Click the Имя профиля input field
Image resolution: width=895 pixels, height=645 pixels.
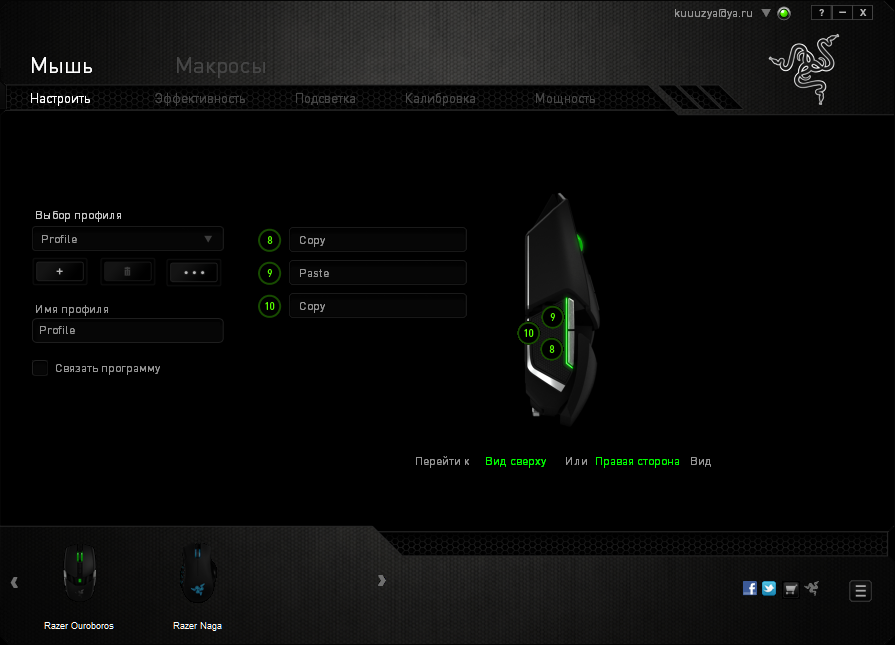127,330
